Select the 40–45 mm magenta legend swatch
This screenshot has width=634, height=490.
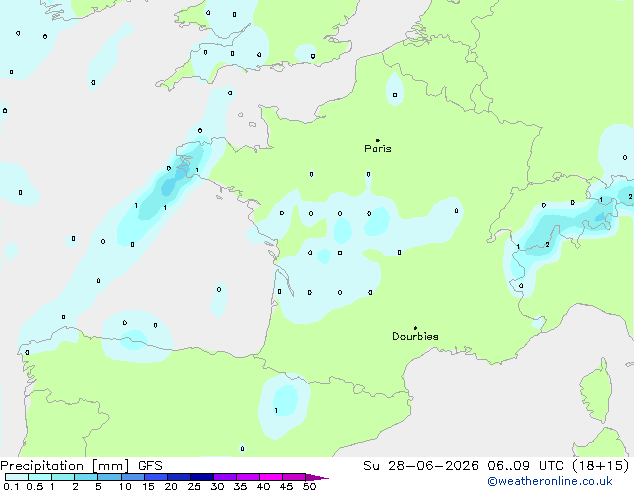pos(271,477)
